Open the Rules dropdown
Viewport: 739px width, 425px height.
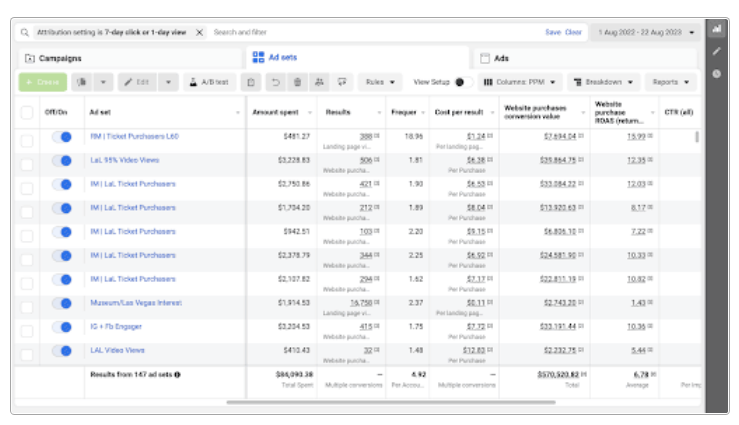click(380, 82)
